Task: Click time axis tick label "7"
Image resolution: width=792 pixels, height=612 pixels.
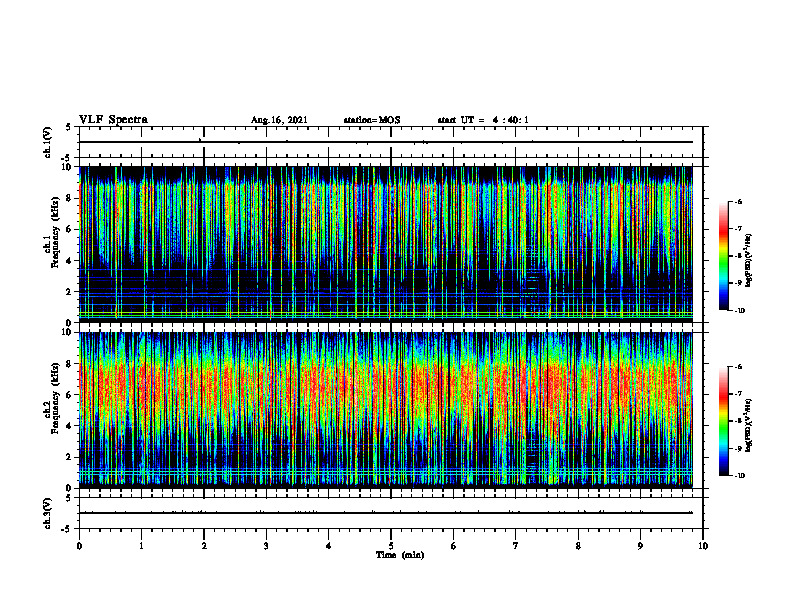Action: coord(516,546)
